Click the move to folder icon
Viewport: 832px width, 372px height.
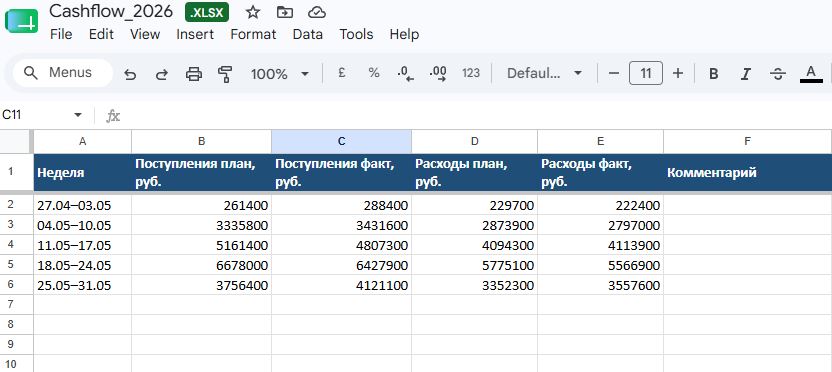285,12
